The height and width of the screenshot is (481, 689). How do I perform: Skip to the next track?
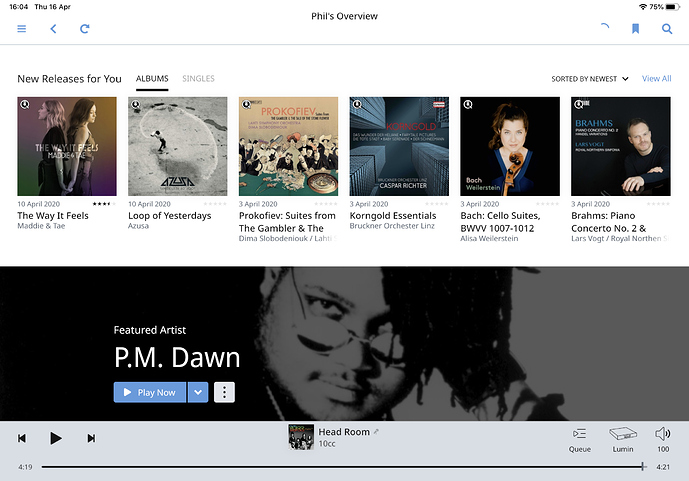(x=91, y=438)
